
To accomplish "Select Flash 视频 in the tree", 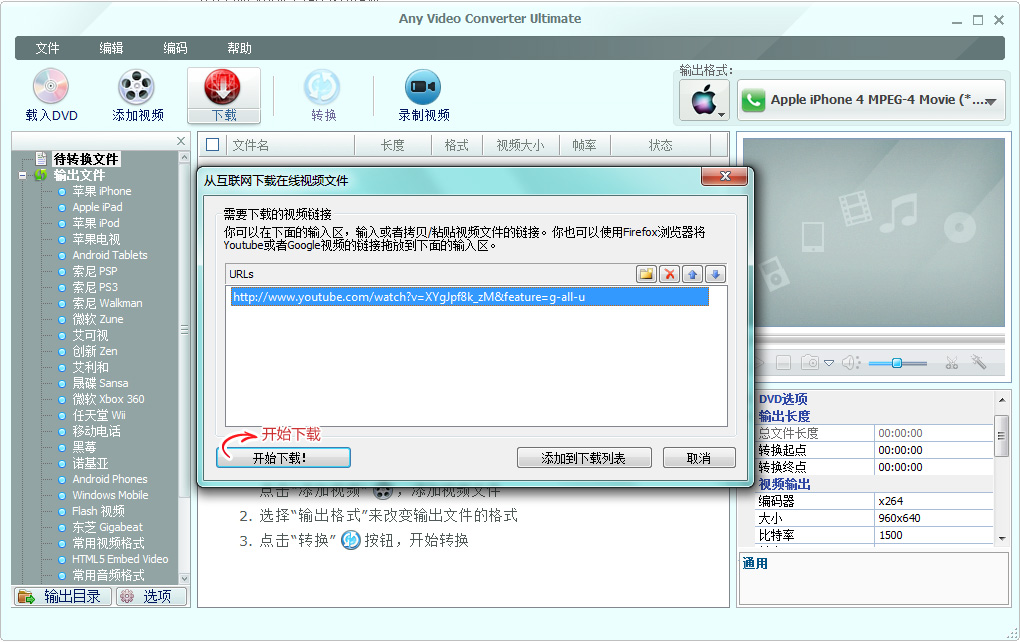I will (98, 511).
